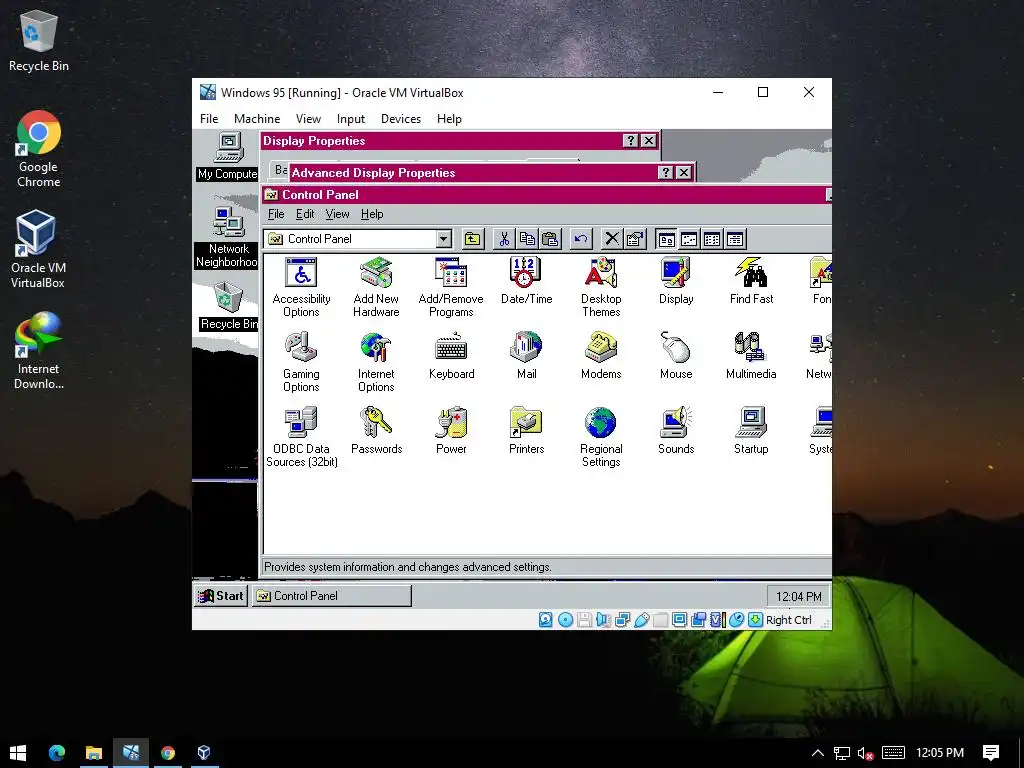Image resolution: width=1024 pixels, height=768 pixels.
Task: Switch to Large Icons view
Action: click(666, 239)
